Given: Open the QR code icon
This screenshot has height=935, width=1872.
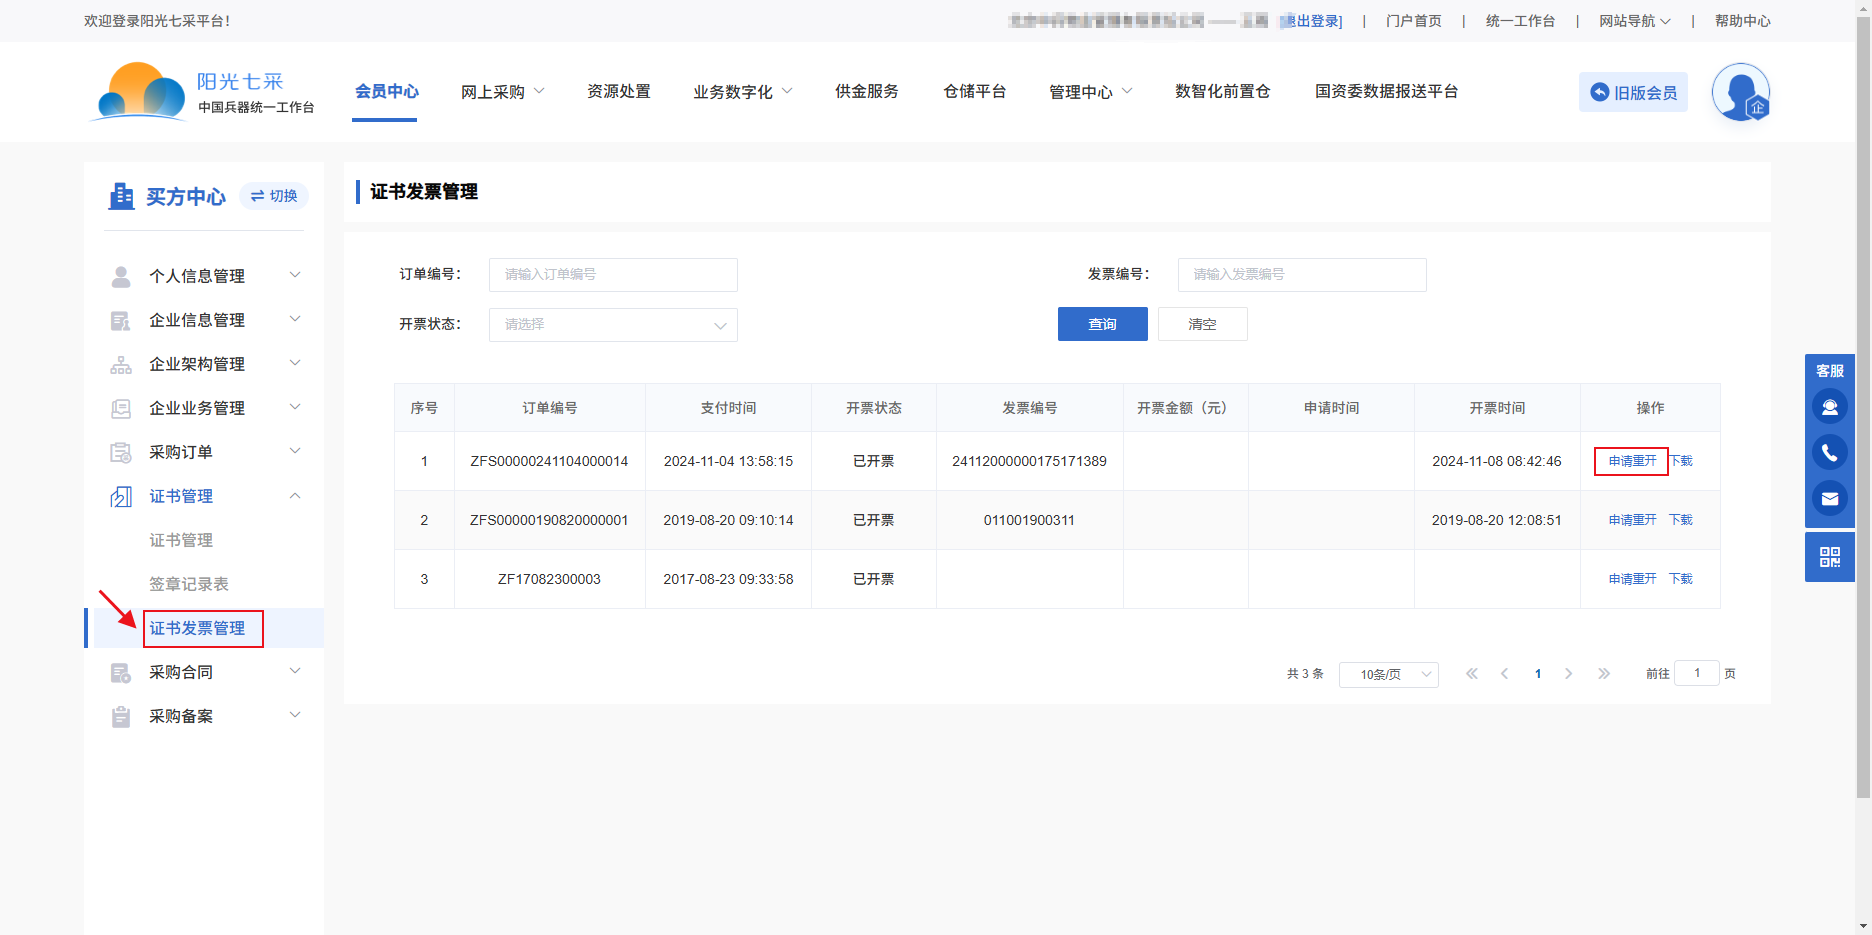Looking at the screenshot, I should coord(1829,557).
